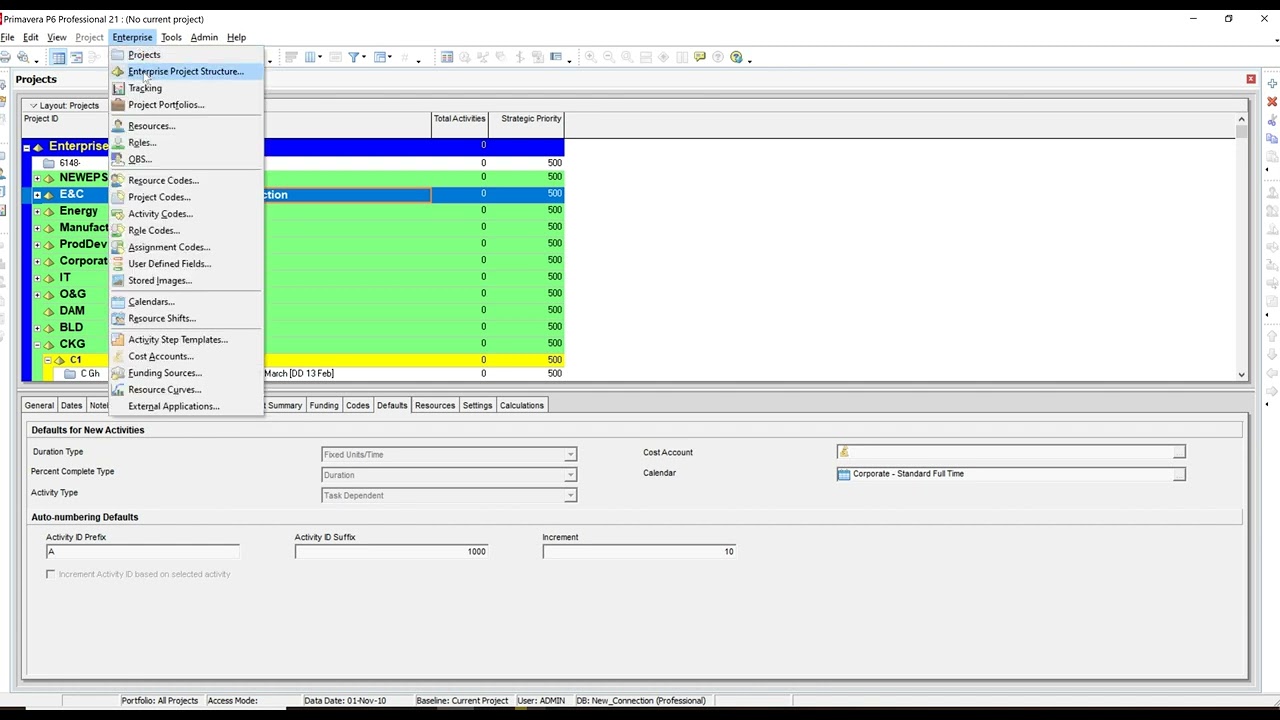The height and width of the screenshot is (720, 1280).
Task: Click the Stored Images icon in the menu
Action: pyautogui.click(x=118, y=281)
